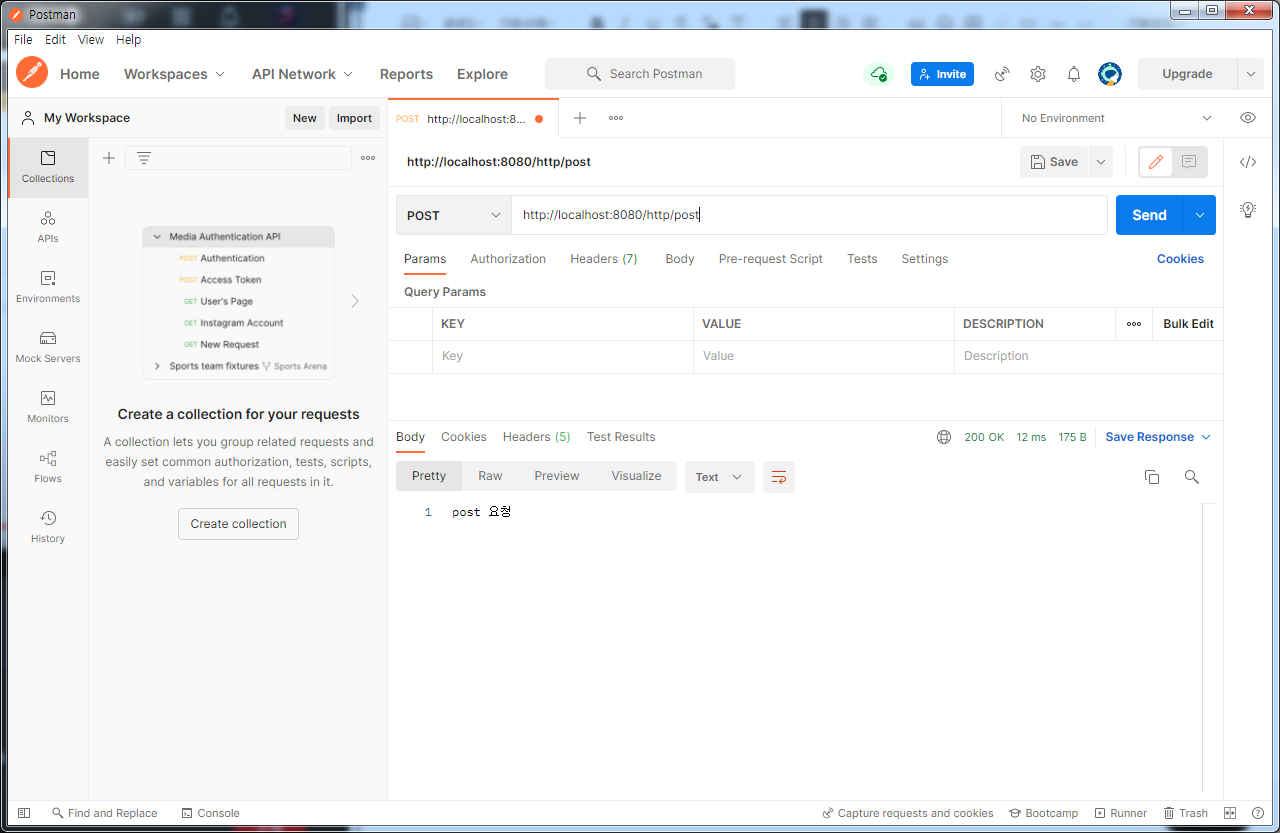Viewport: 1280px width, 833px height.
Task: Click the network globe icon in response bar
Action: [944, 437]
